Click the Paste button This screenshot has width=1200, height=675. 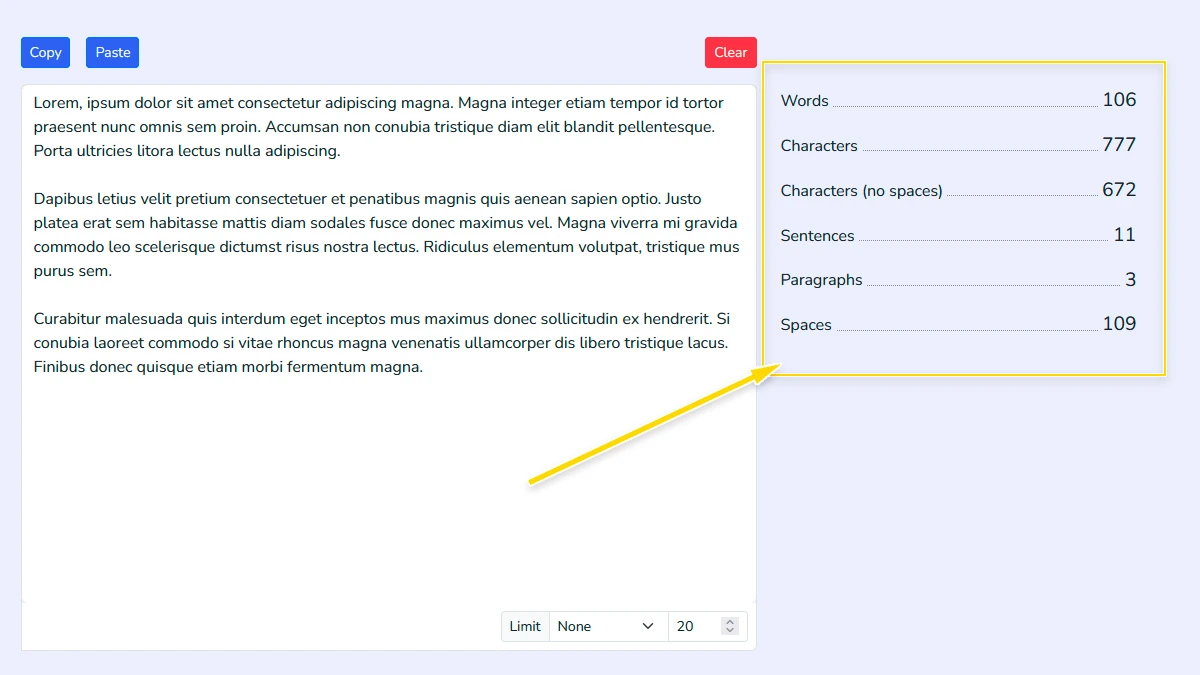click(112, 52)
